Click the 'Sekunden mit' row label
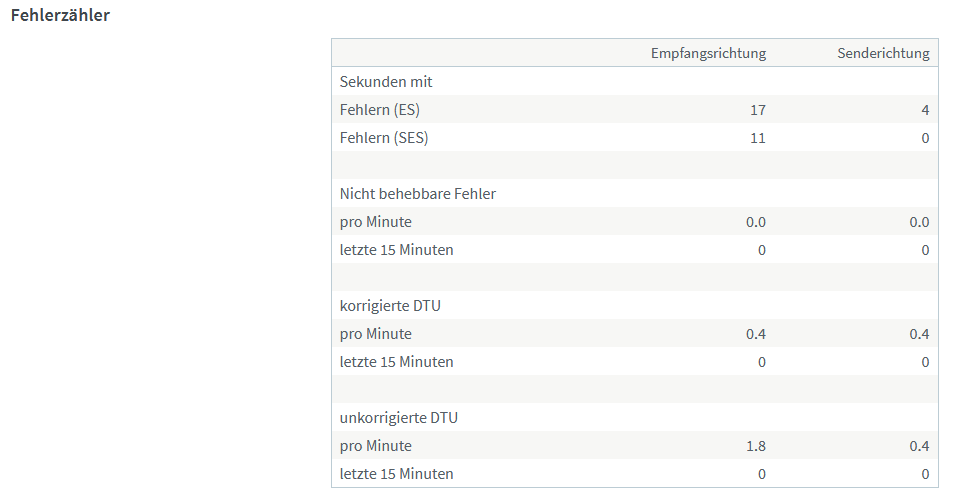The width and height of the screenshot is (956, 498). pos(386,82)
